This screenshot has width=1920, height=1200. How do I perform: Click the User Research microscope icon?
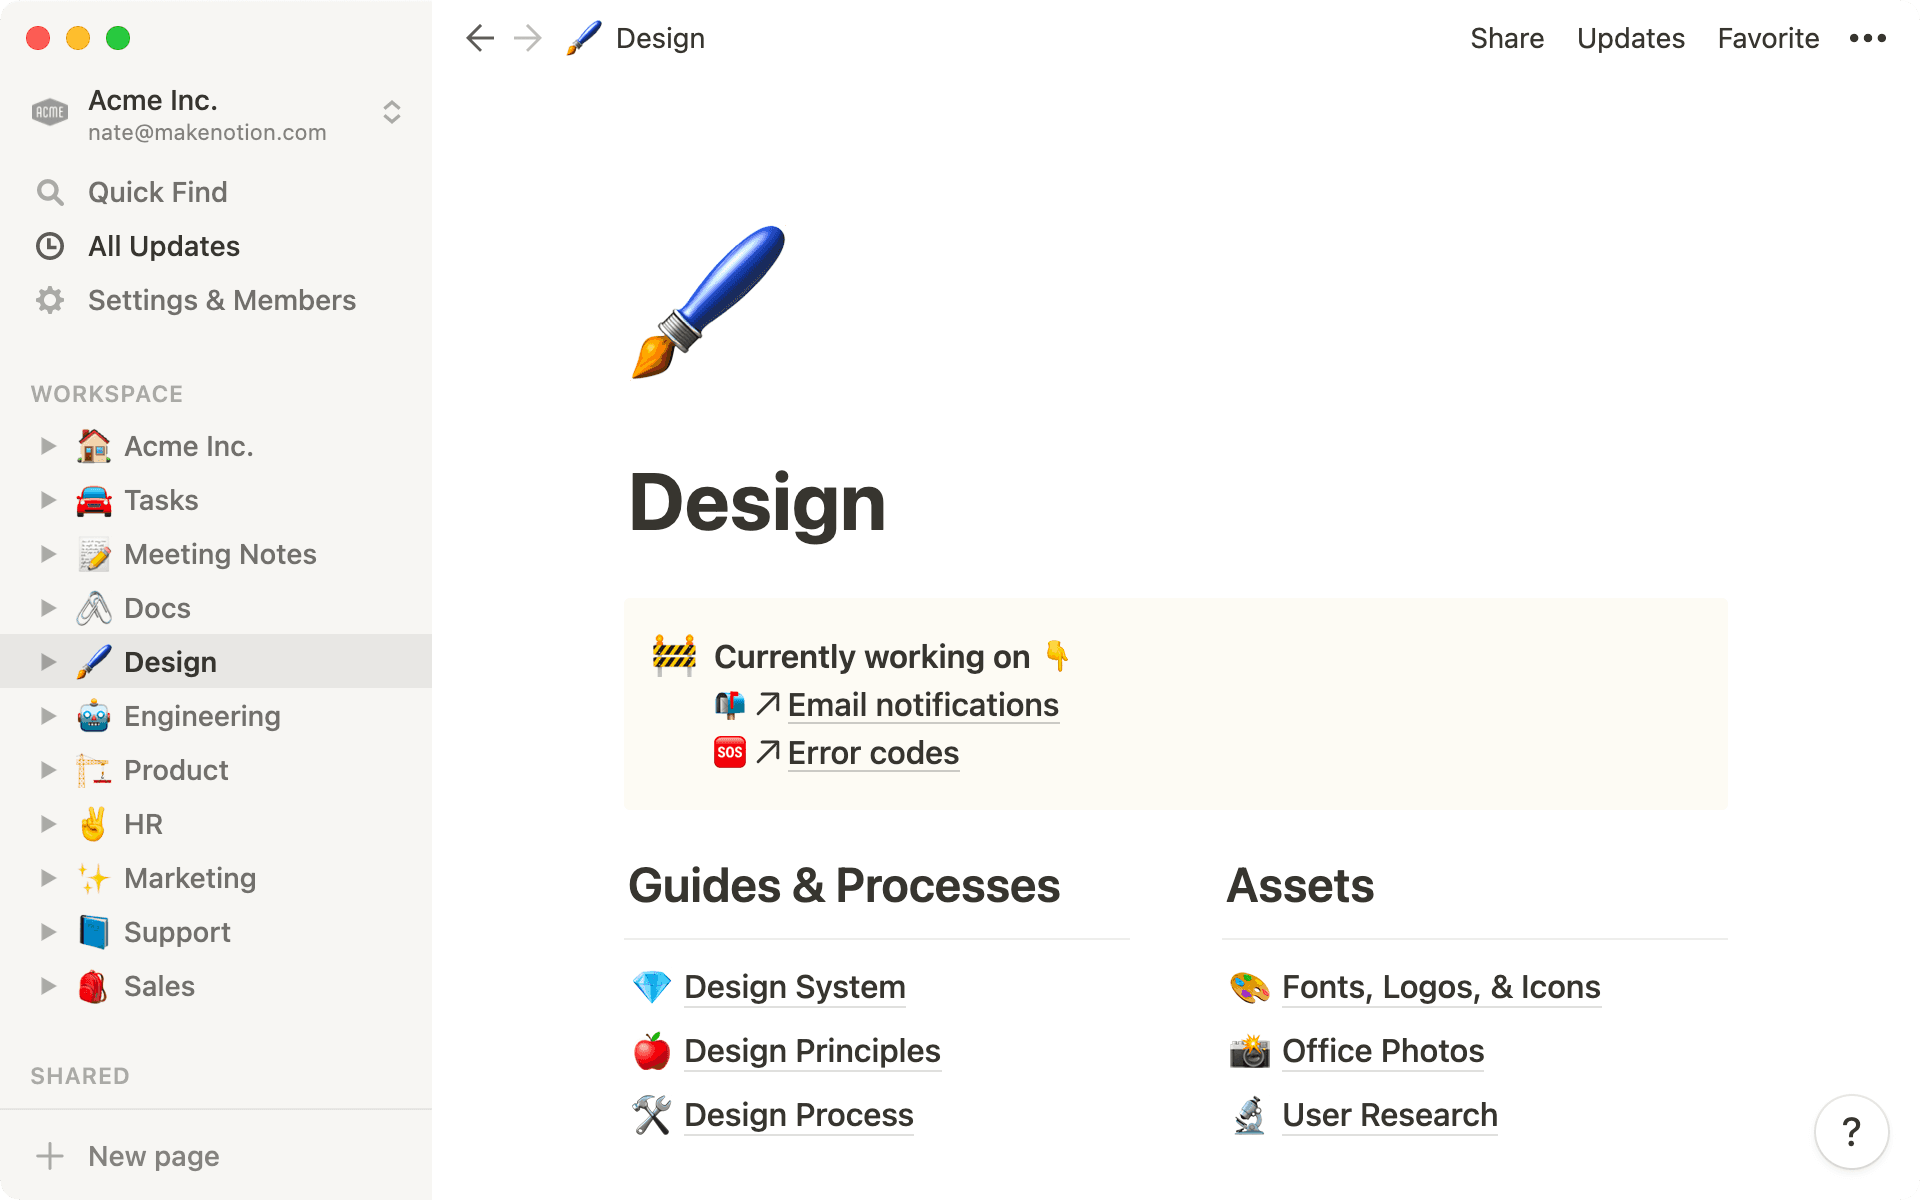[1250, 1115]
